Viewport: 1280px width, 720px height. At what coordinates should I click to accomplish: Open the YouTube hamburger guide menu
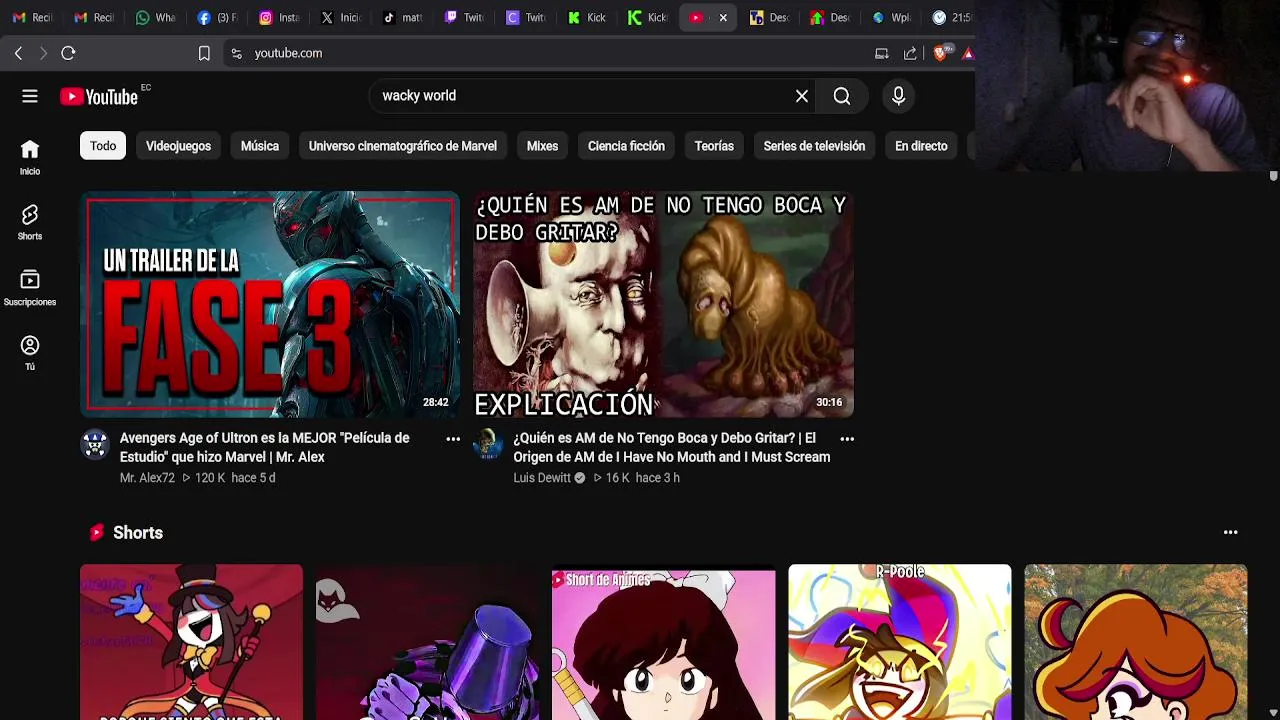[x=30, y=96]
